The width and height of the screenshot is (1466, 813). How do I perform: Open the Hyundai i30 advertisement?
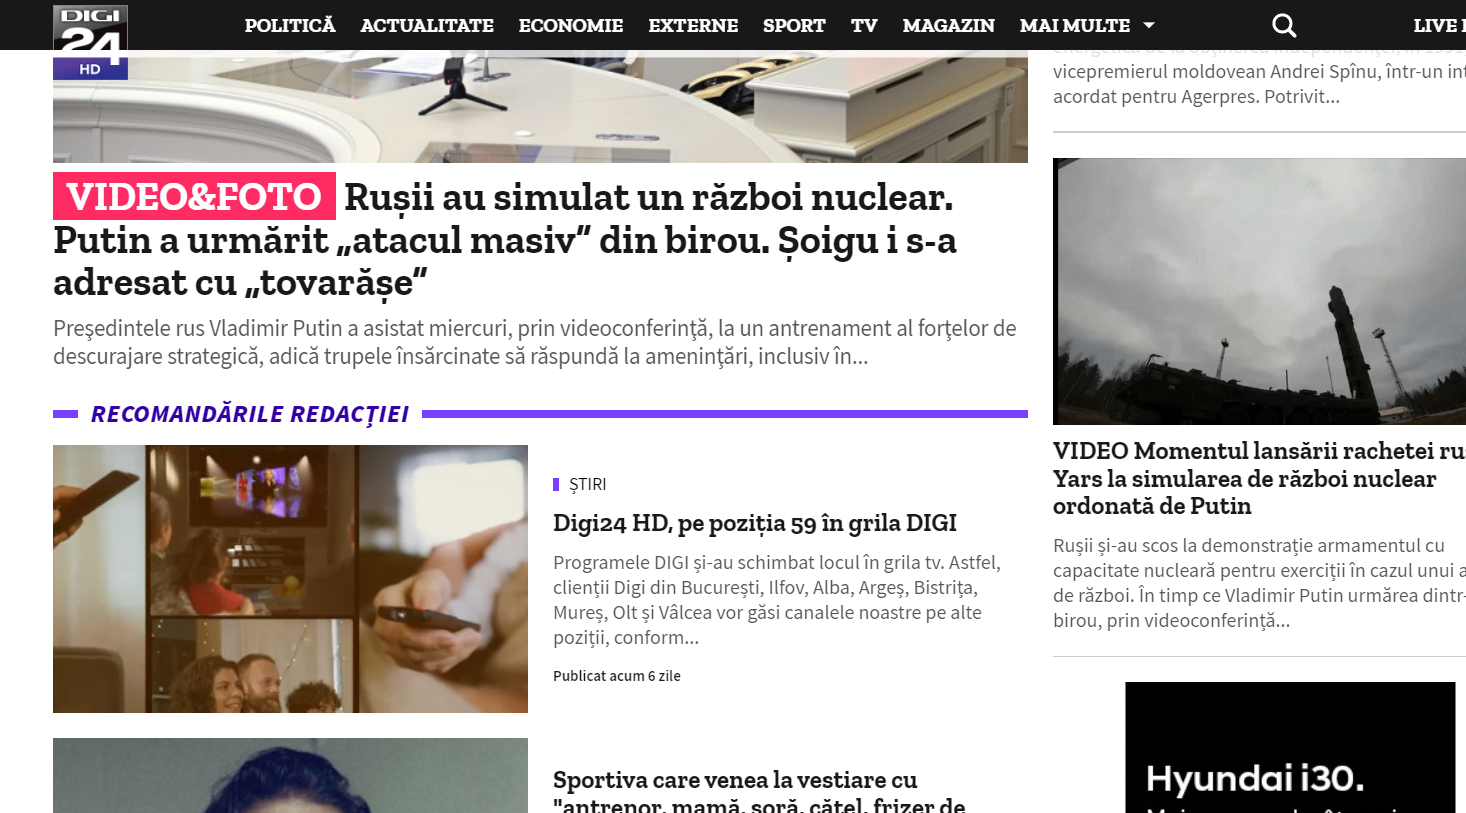pos(1290,747)
